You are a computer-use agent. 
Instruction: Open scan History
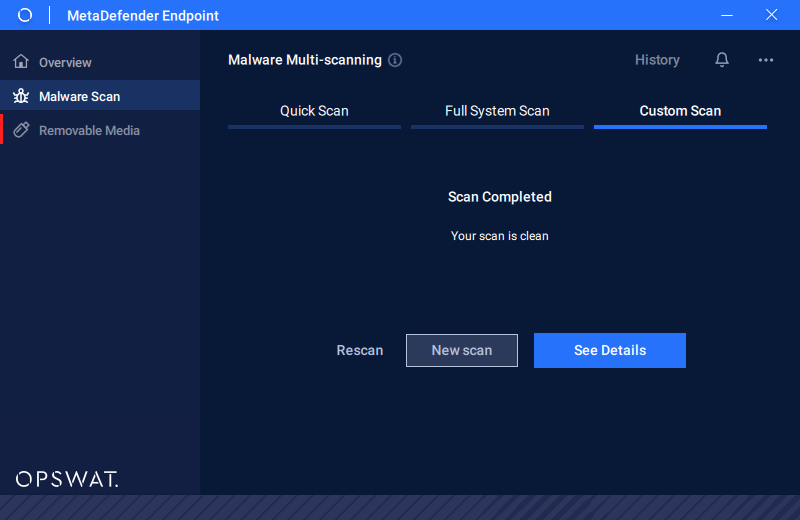click(657, 60)
